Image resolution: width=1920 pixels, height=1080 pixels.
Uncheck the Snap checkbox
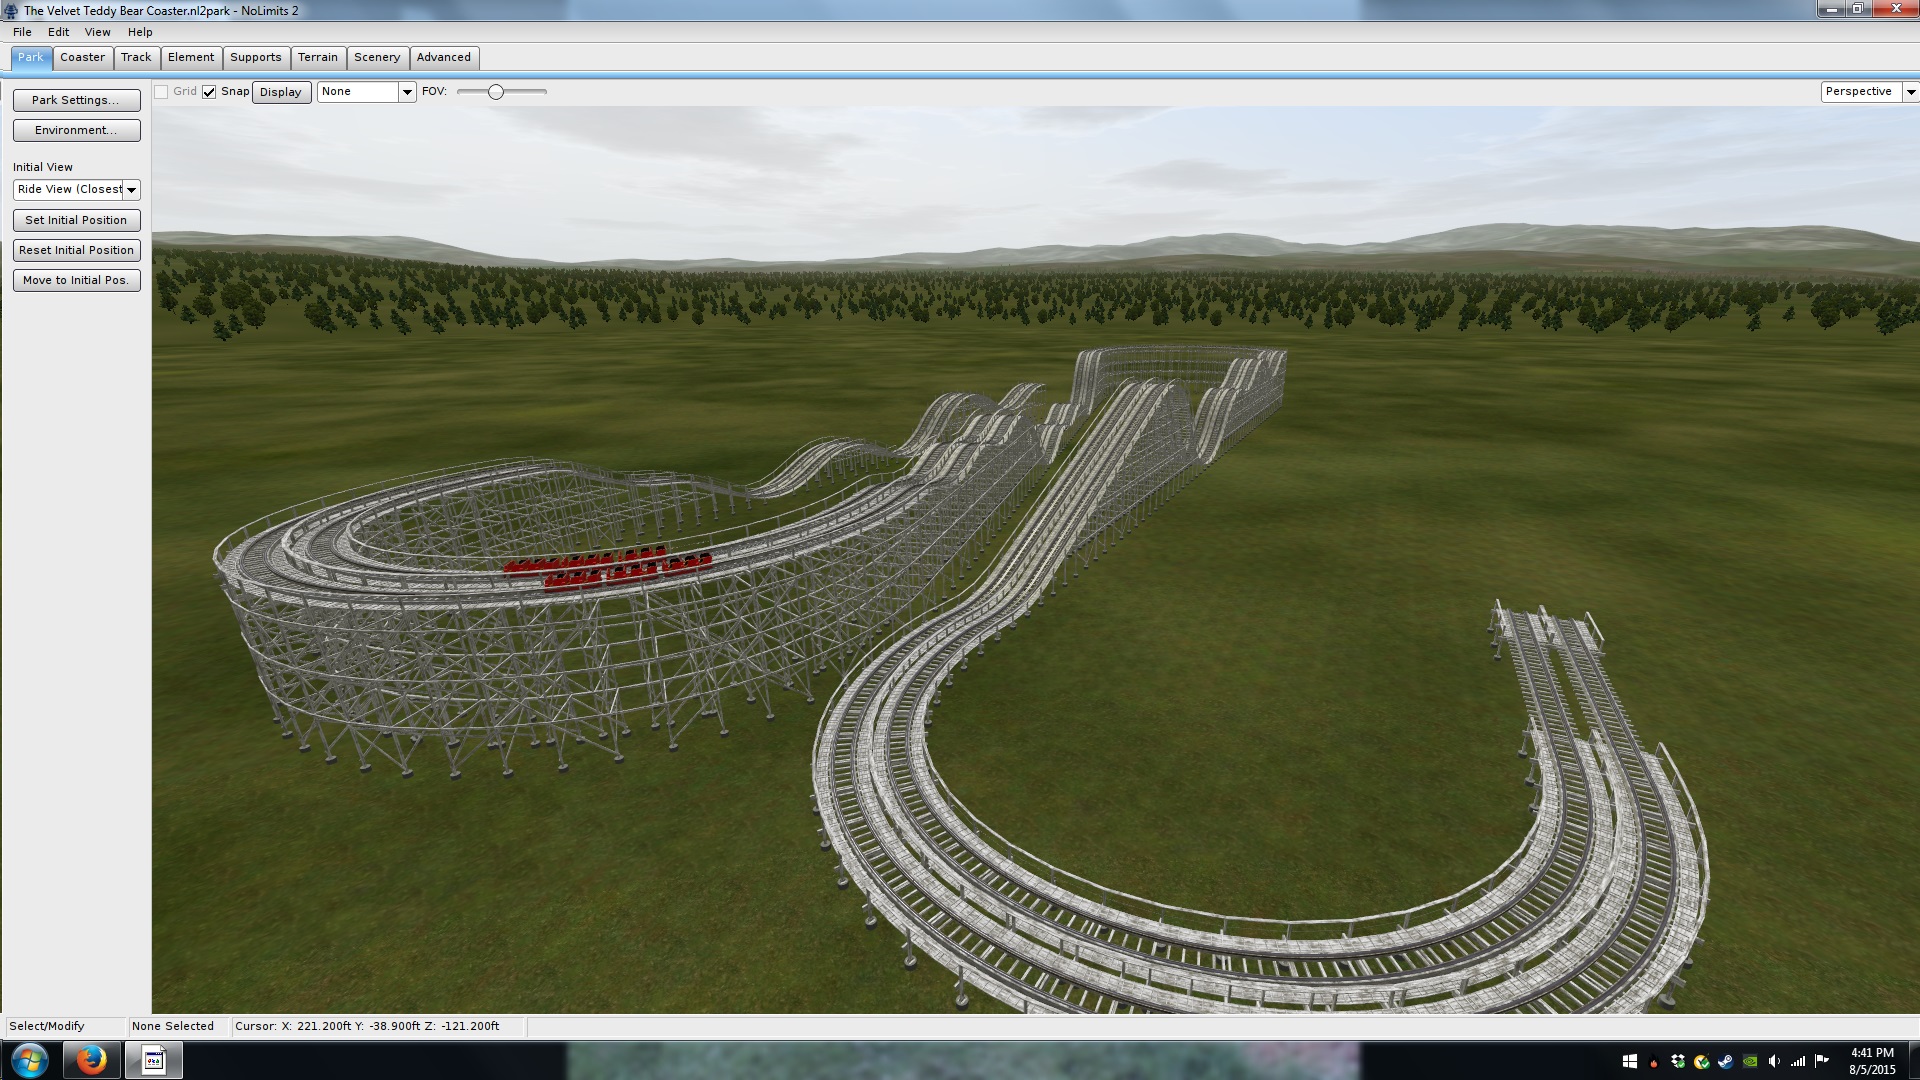pos(209,92)
